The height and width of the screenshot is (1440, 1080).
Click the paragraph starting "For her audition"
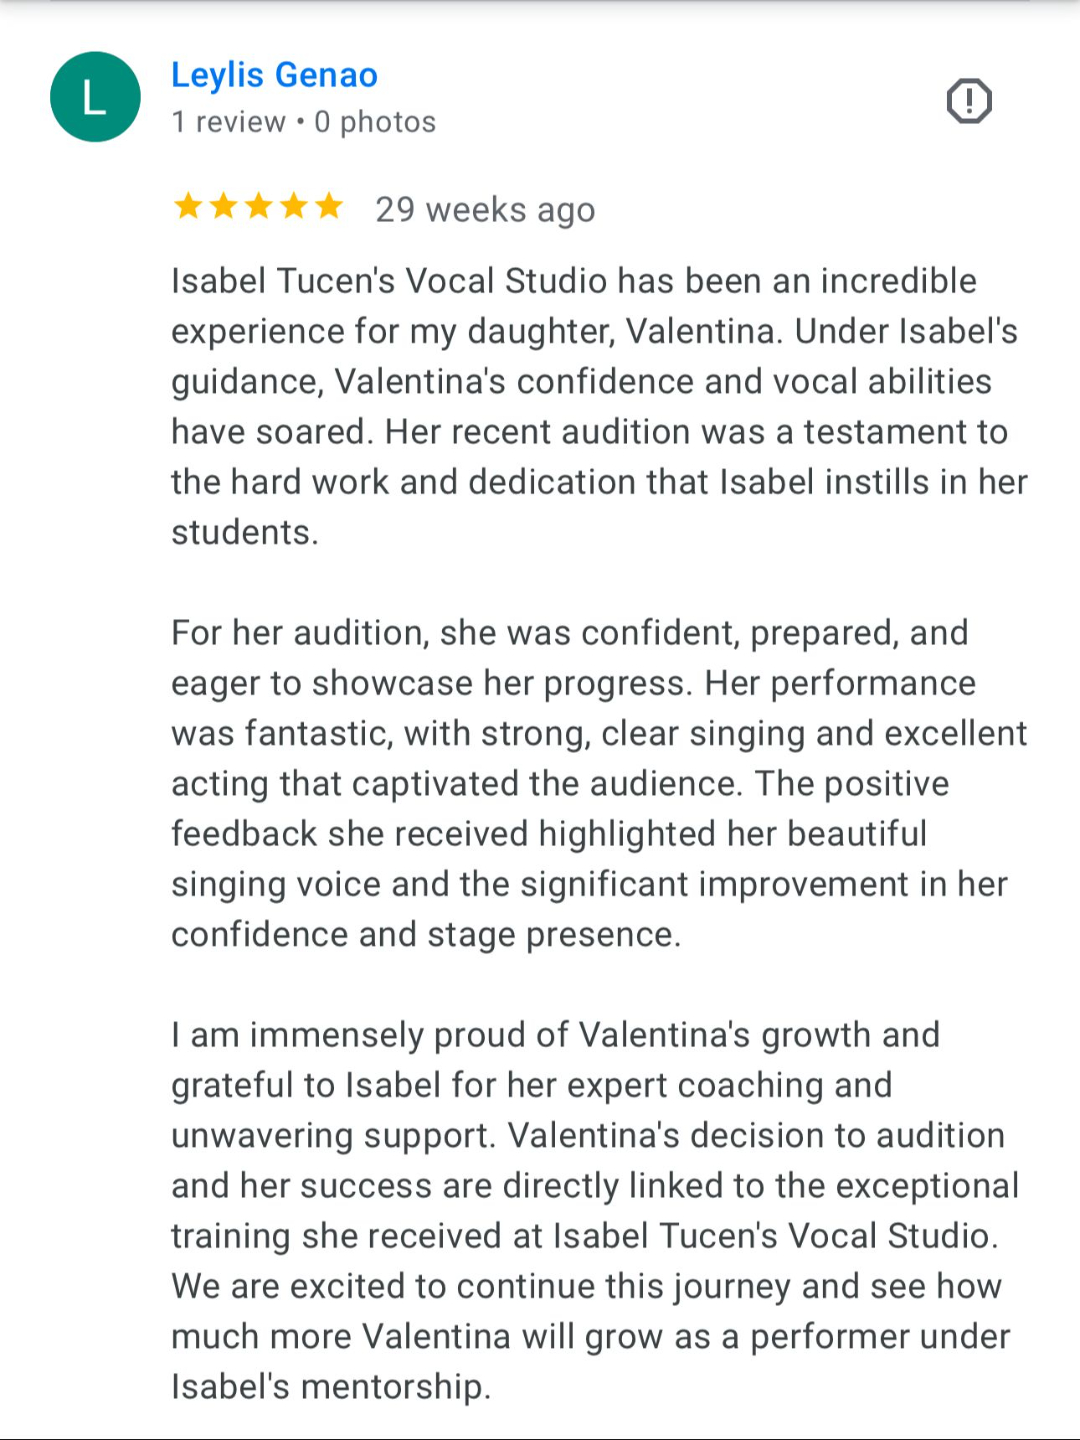point(598,783)
